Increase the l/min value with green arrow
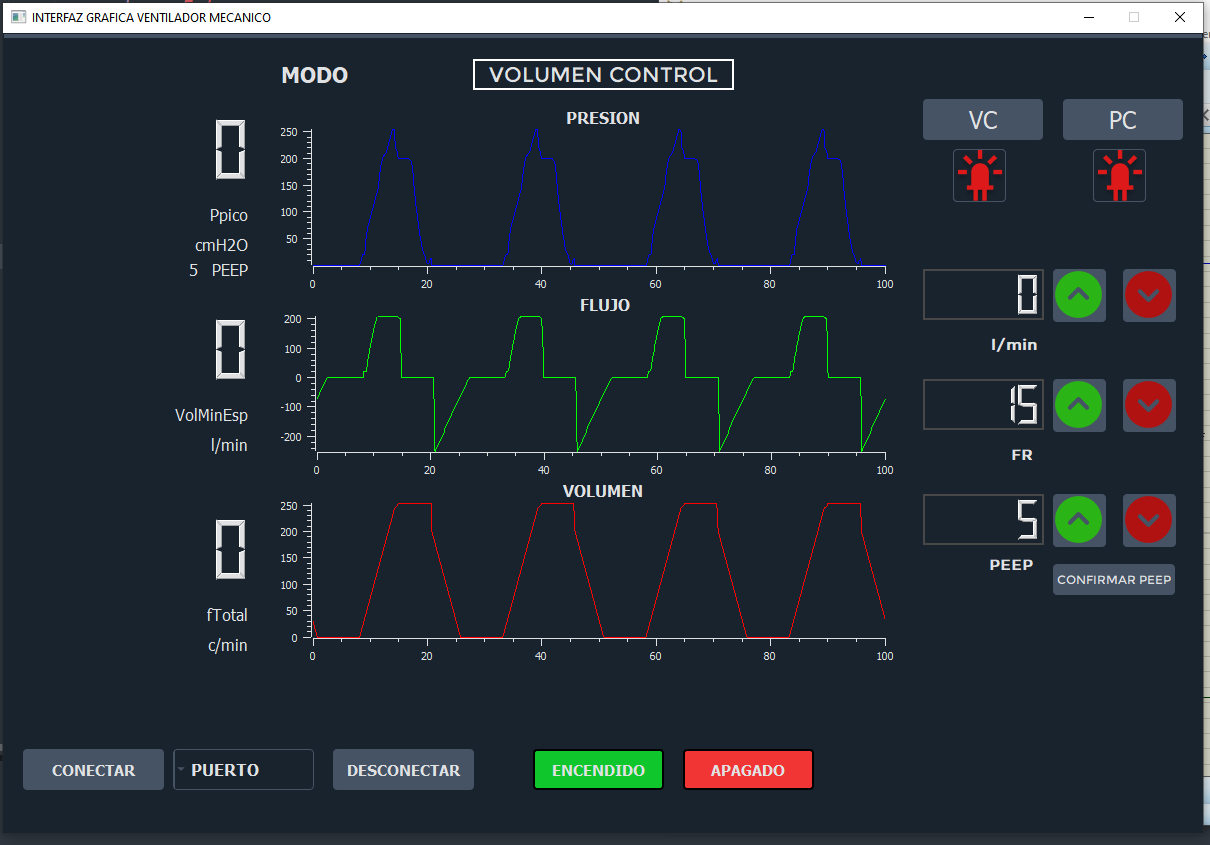 click(1079, 295)
